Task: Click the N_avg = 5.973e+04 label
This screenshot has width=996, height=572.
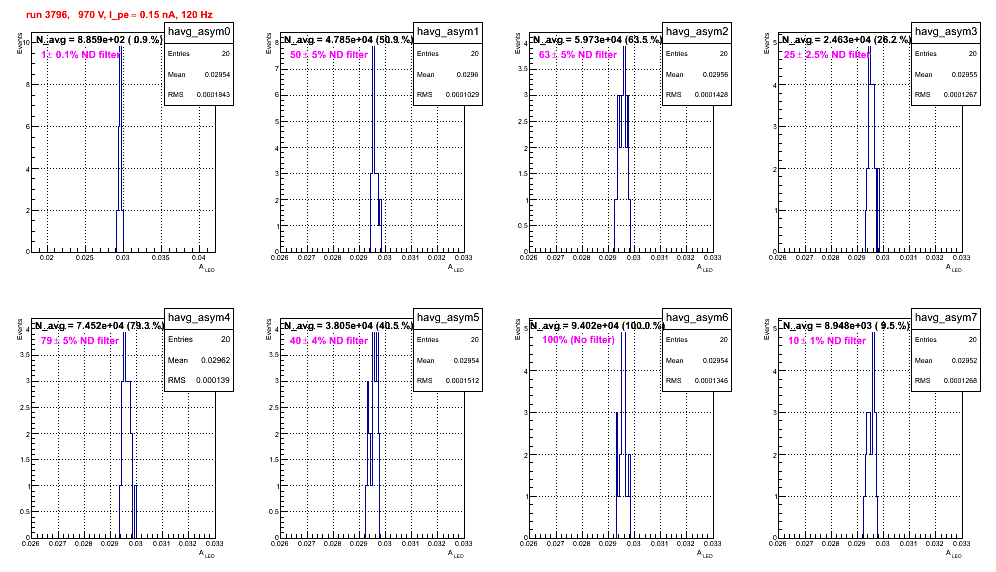Action: click(x=596, y=39)
